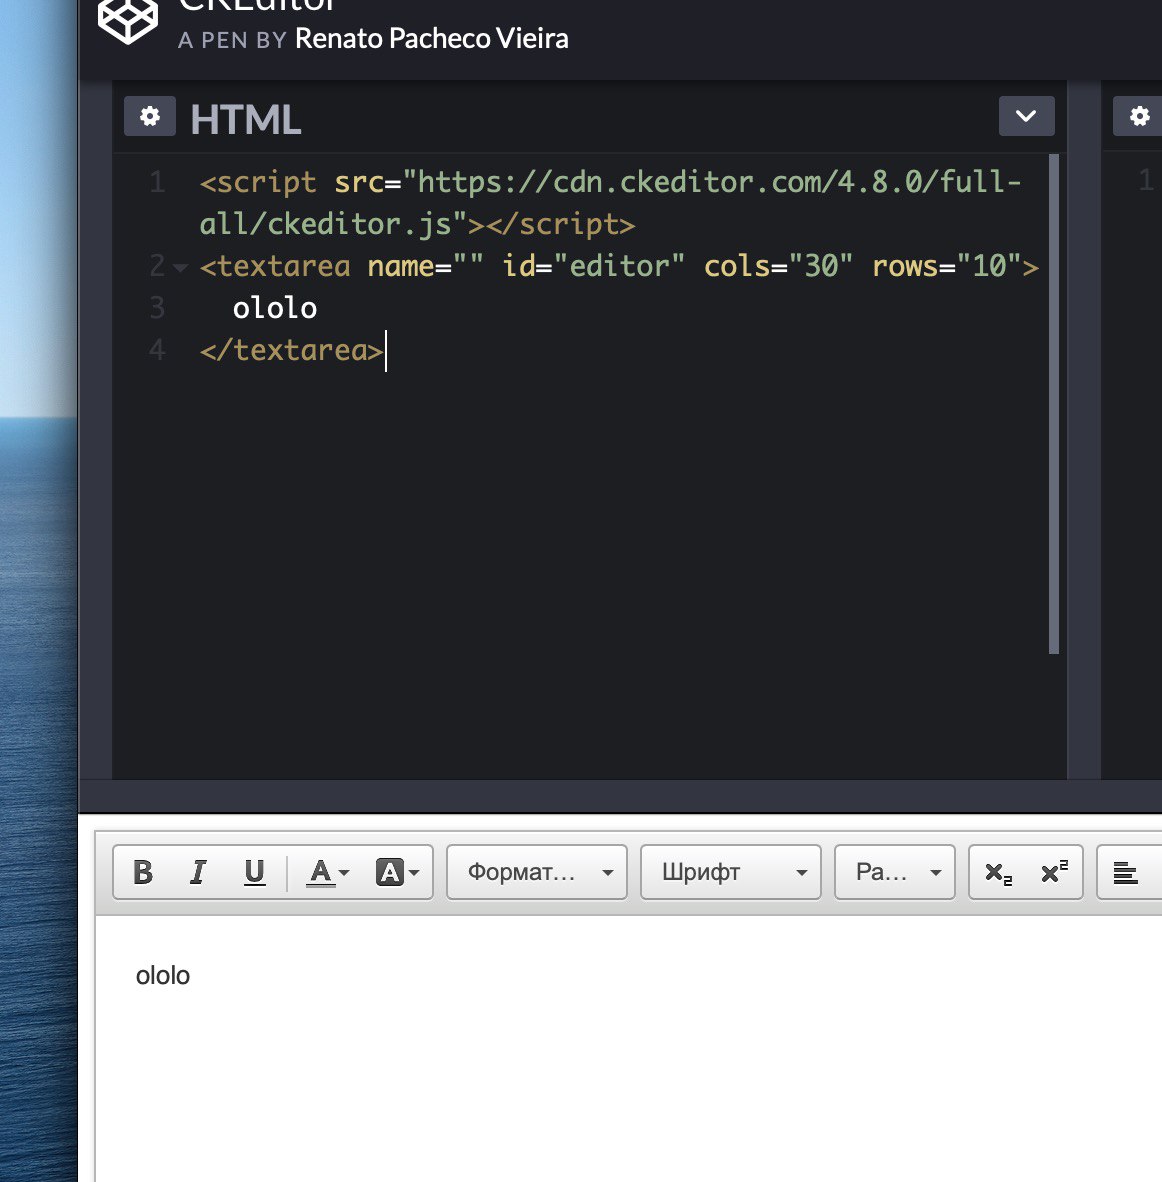The height and width of the screenshot is (1182, 1162).
Task: Open settings gear of the adjacent editor panel
Action: pyautogui.click(x=1139, y=116)
